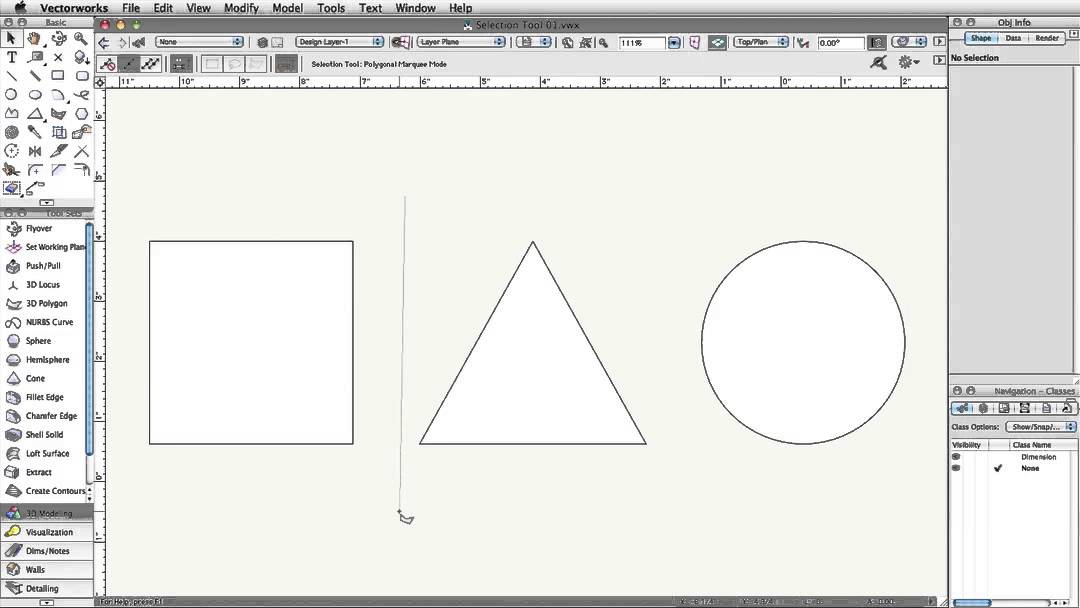Viewport: 1080px width, 608px height.
Task: Open the Top/Plan view dropdown
Action: click(761, 42)
